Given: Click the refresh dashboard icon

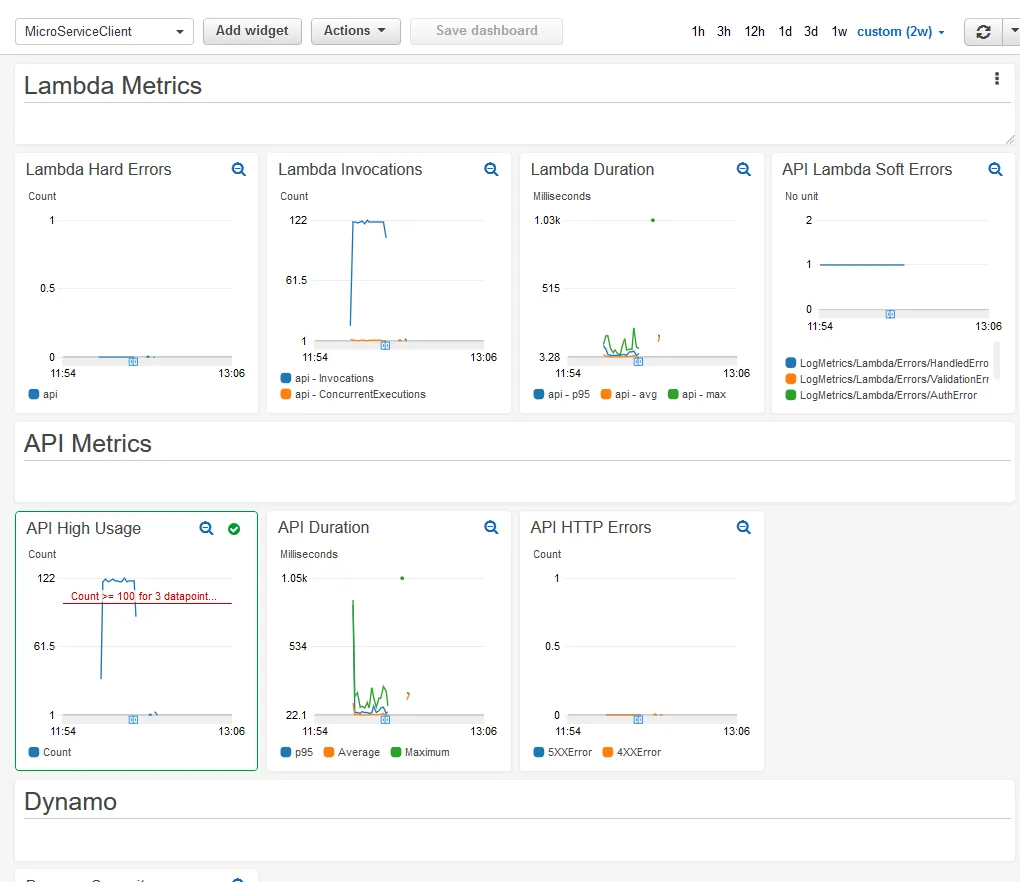Looking at the screenshot, I should [983, 32].
